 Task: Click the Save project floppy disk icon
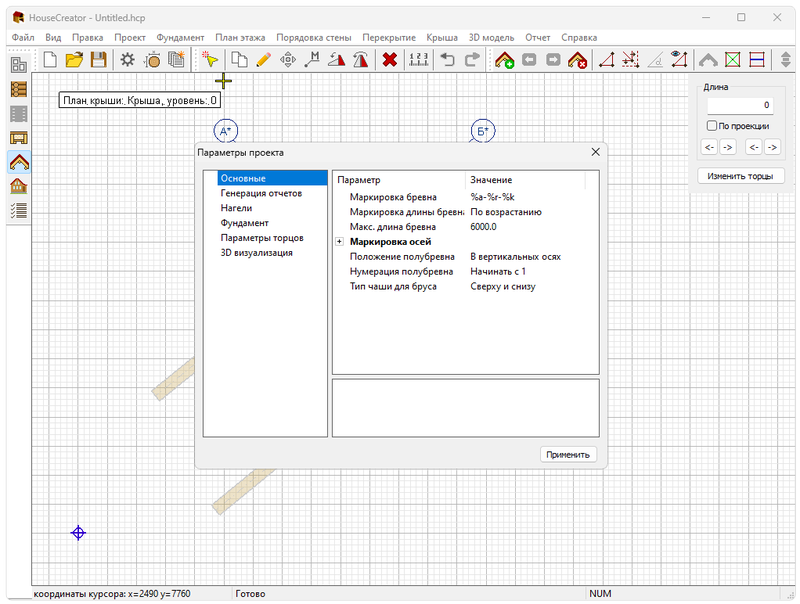click(98, 60)
